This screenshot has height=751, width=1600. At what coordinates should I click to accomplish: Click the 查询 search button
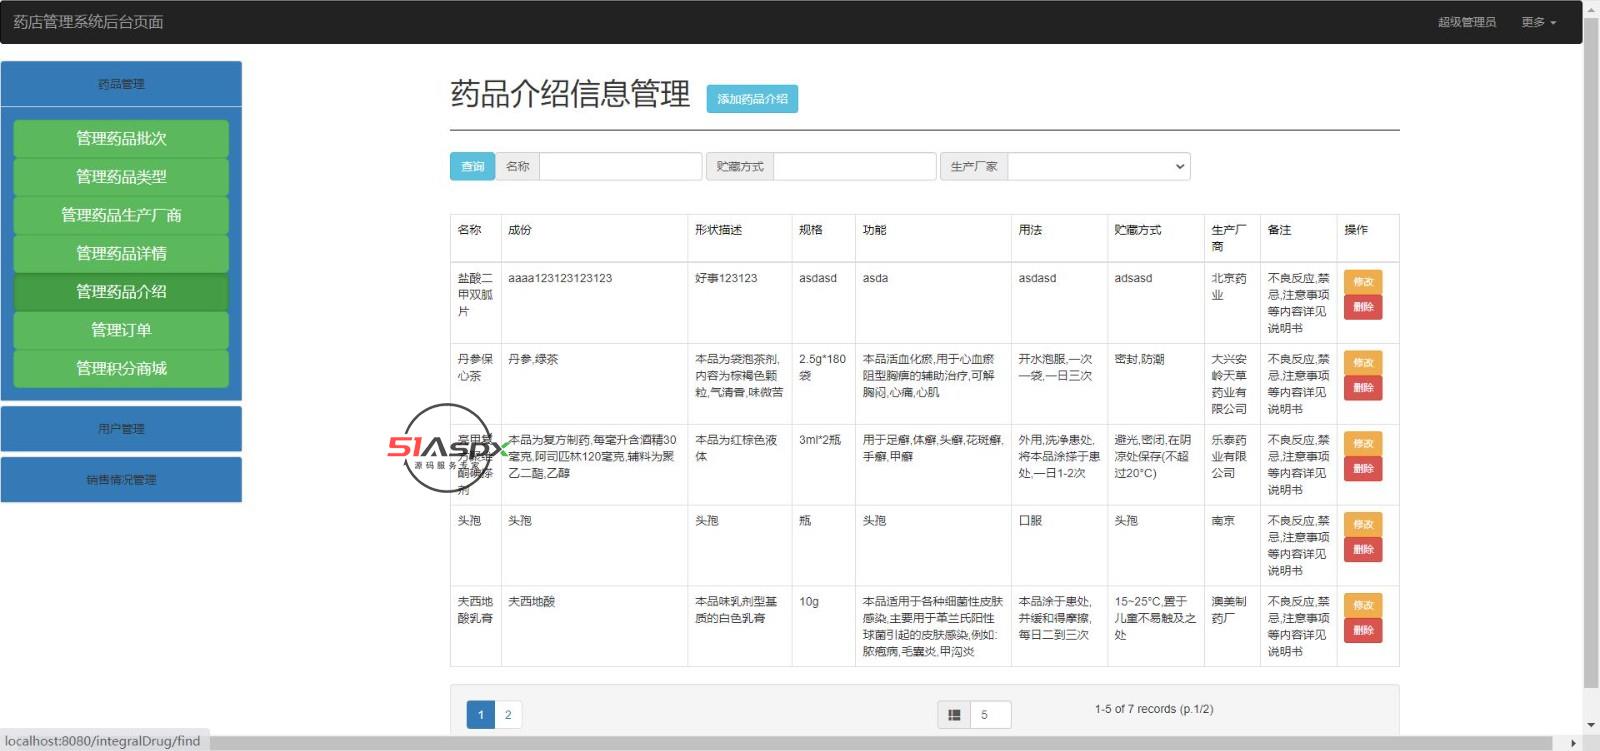click(x=472, y=167)
